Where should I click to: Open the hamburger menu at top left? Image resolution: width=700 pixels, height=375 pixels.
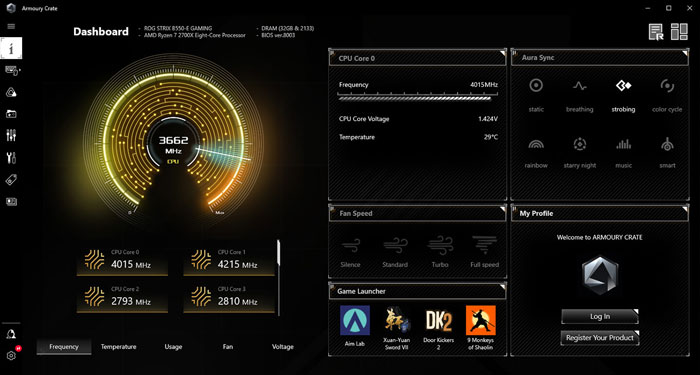click(x=11, y=26)
